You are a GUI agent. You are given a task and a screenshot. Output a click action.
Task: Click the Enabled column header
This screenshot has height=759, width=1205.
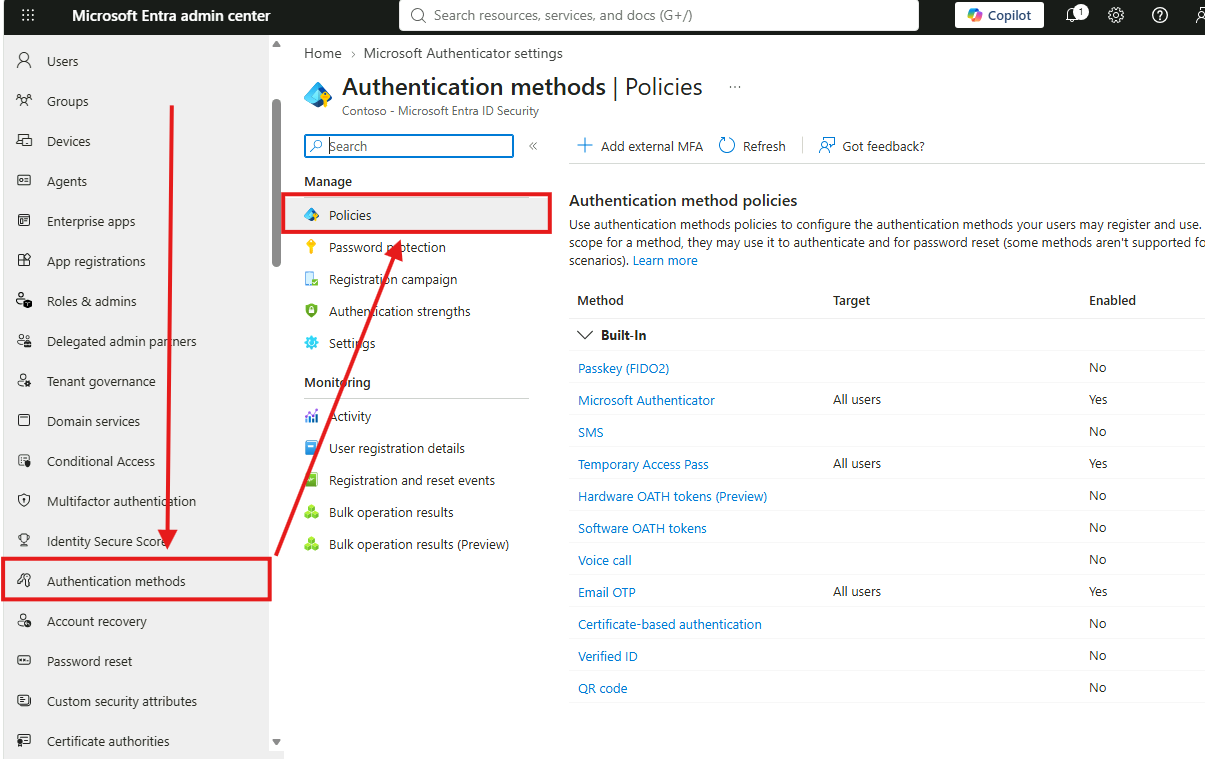coord(1112,300)
